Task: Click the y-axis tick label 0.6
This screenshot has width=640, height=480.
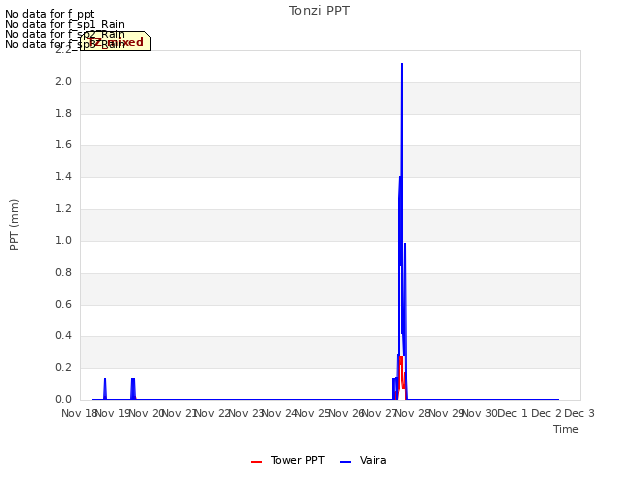Action: 63,304
